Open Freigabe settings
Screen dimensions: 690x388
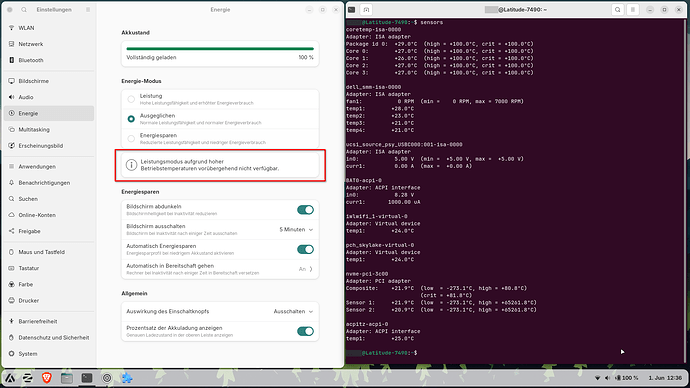point(49,231)
